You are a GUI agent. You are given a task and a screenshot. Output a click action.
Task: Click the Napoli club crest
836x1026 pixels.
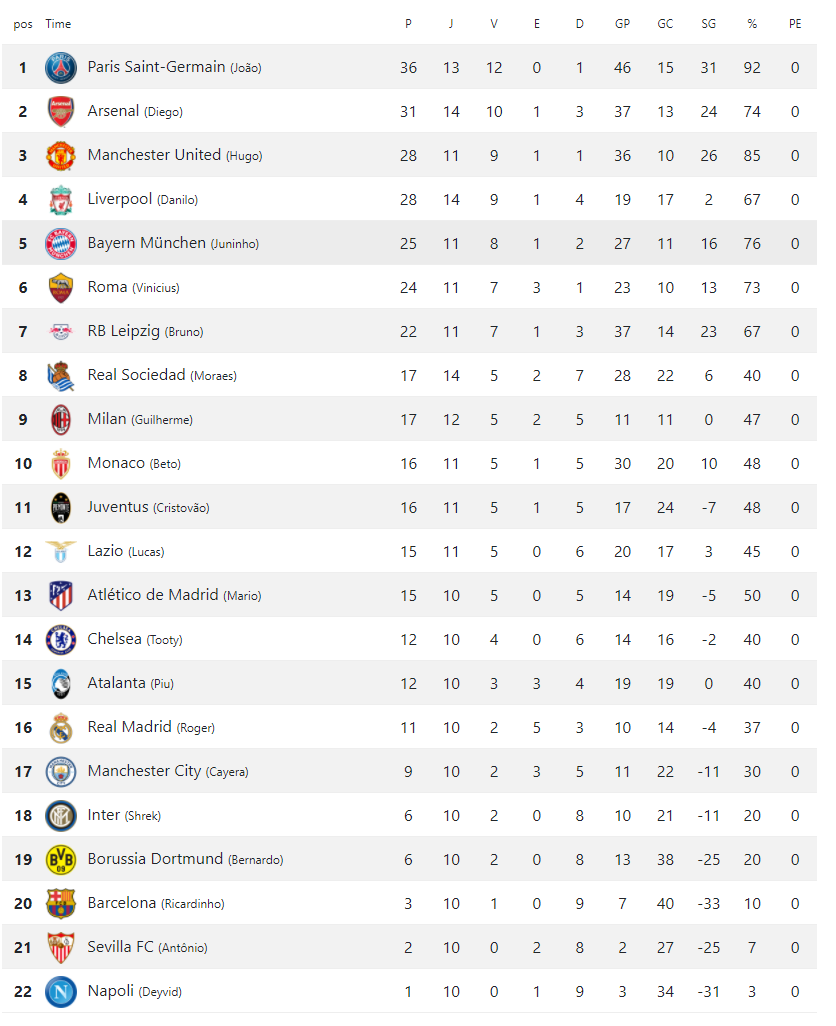click(61, 992)
